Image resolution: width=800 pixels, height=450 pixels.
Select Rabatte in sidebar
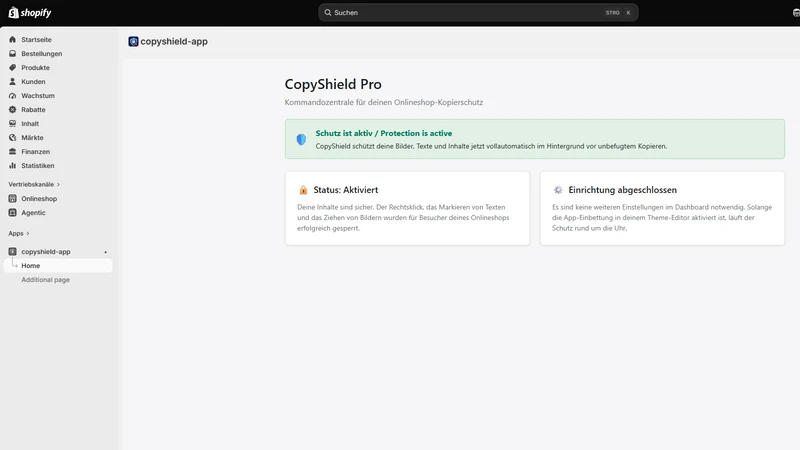coord(33,110)
